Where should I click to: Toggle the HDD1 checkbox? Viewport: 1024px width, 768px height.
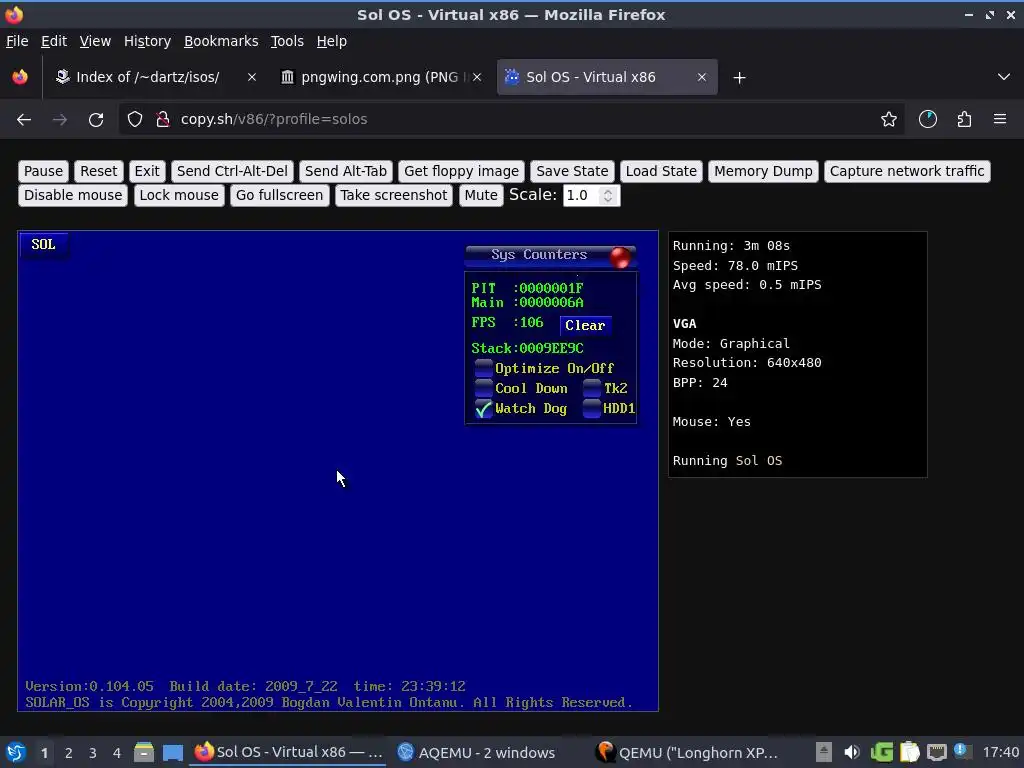point(592,408)
